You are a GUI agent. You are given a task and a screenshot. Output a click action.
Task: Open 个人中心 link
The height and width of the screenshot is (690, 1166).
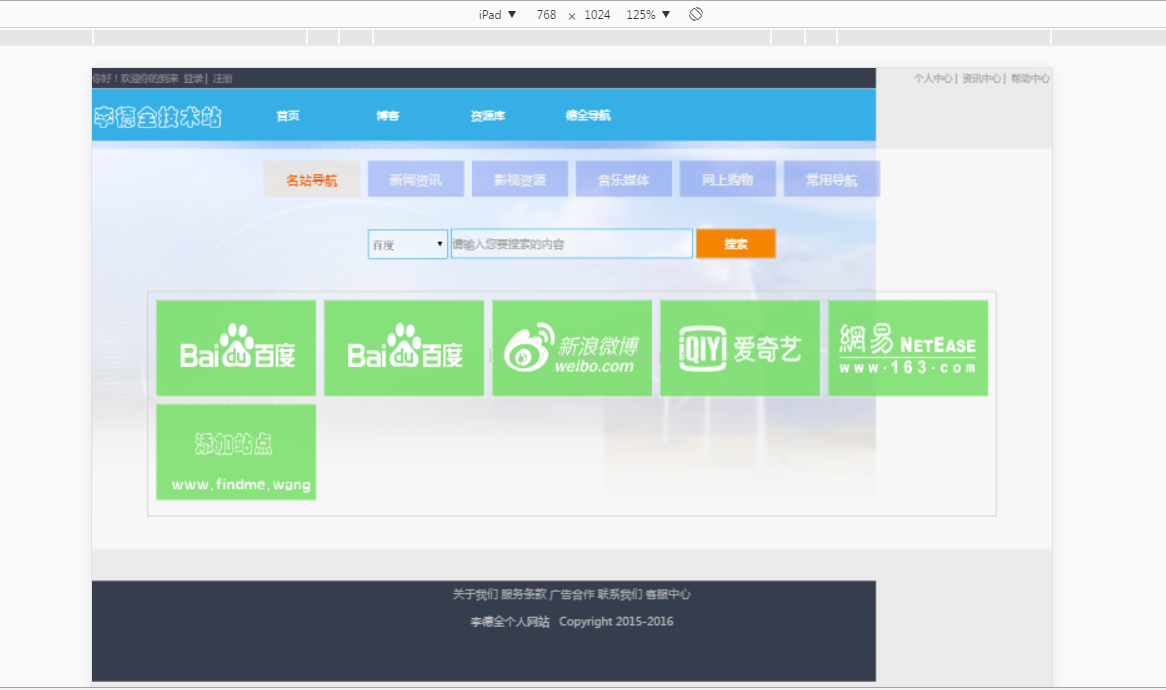pyautogui.click(x=933, y=78)
